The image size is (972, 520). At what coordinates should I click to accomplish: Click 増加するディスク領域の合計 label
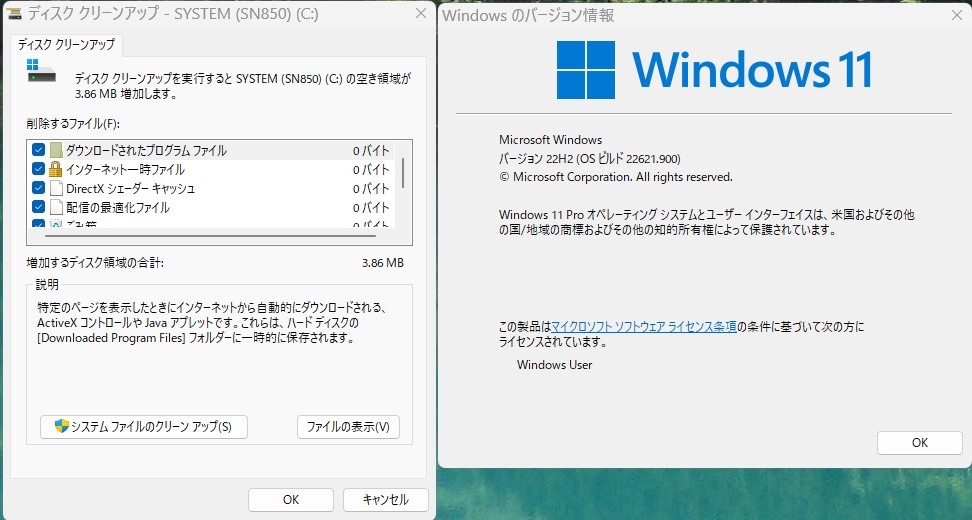click(95, 263)
